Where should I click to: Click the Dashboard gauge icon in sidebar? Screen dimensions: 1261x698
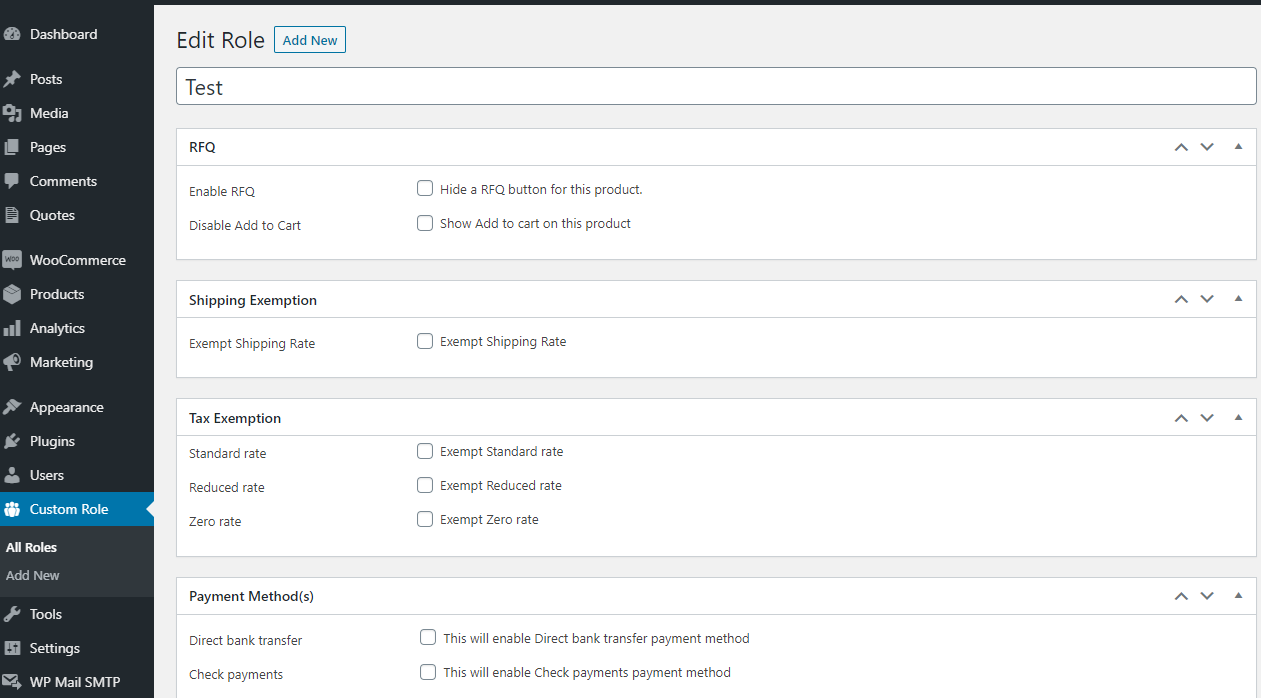(12, 34)
